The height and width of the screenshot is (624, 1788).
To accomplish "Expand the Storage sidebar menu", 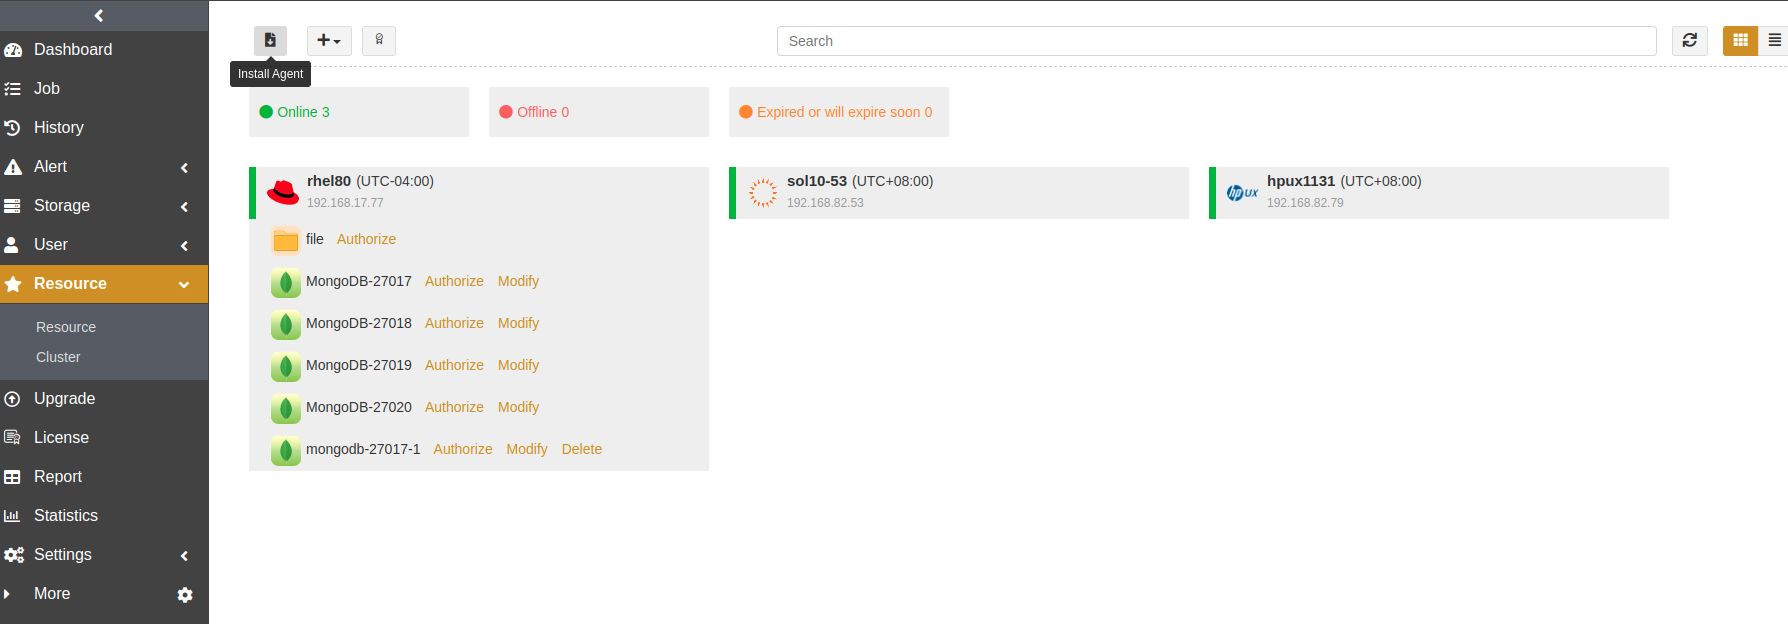I will click(62, 206).
